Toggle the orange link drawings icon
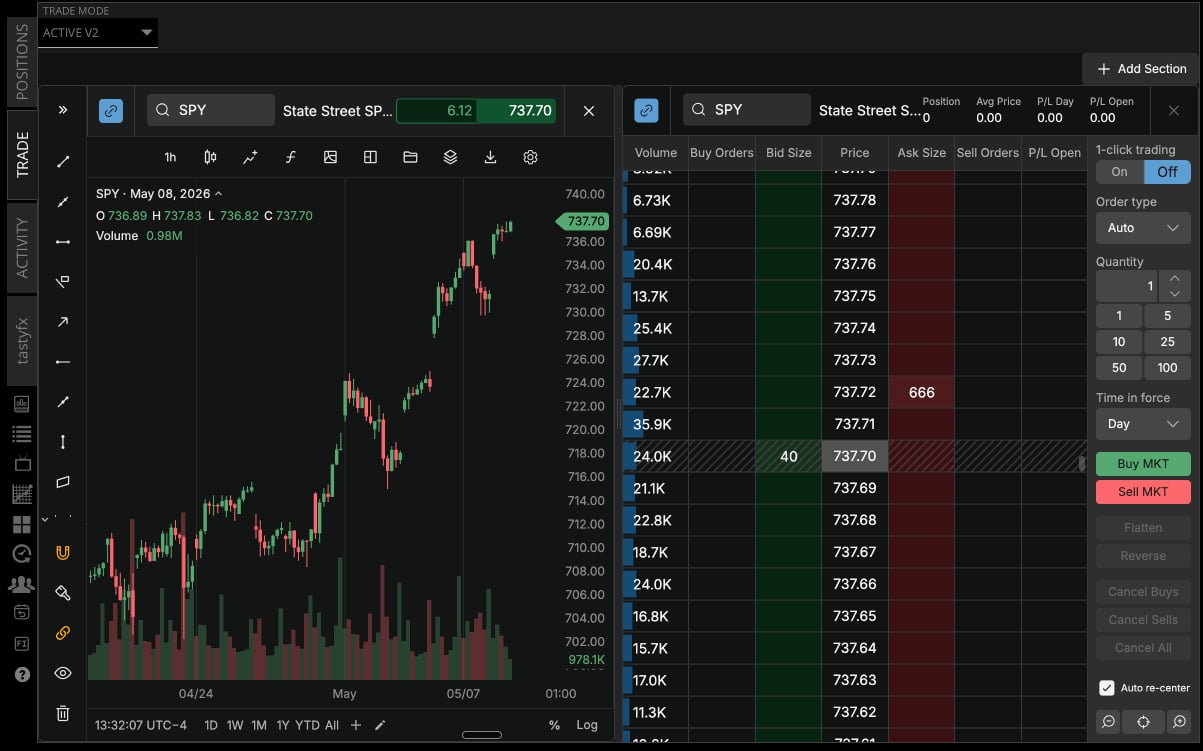 [x=63, y=633]
